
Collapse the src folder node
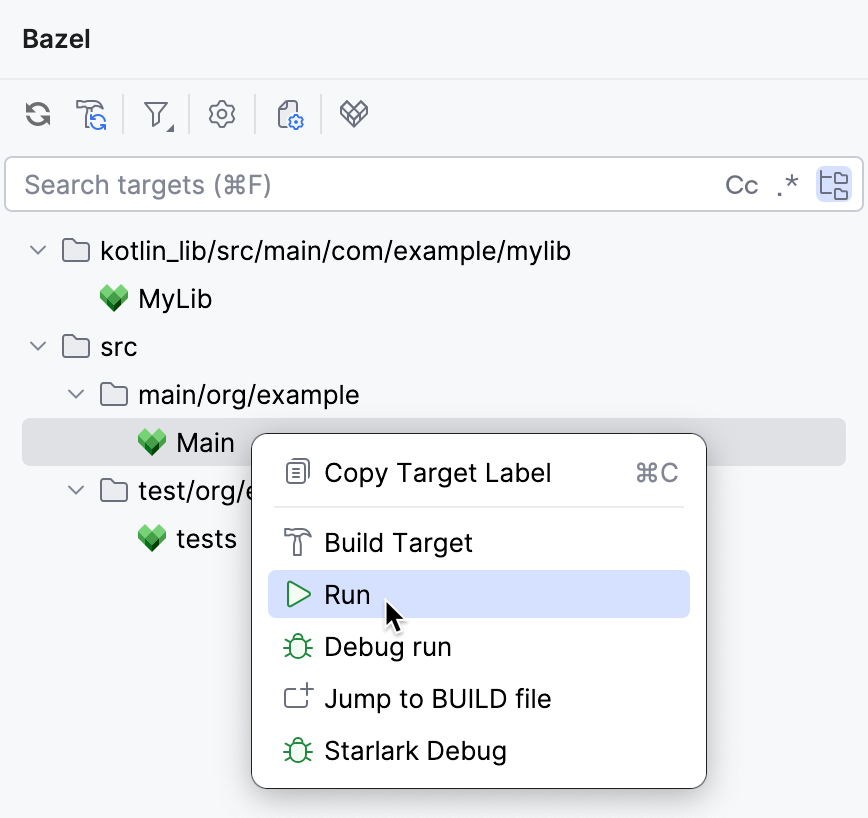(x=38, y=347)
